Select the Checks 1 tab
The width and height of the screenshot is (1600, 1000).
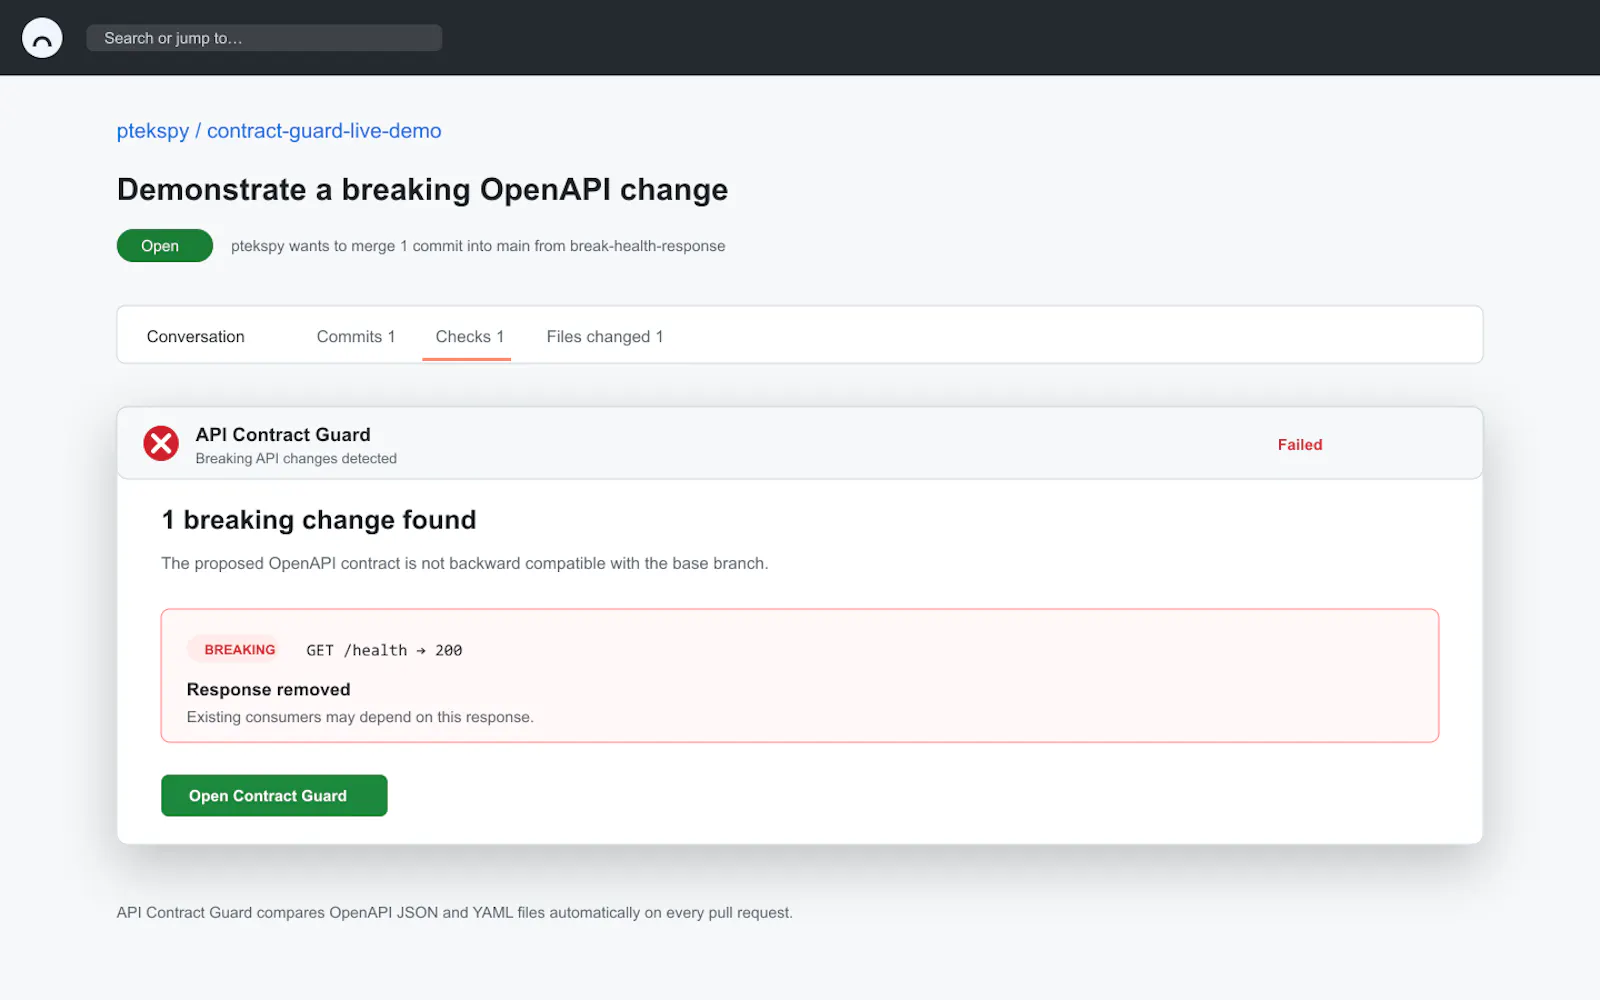(469, 337)
